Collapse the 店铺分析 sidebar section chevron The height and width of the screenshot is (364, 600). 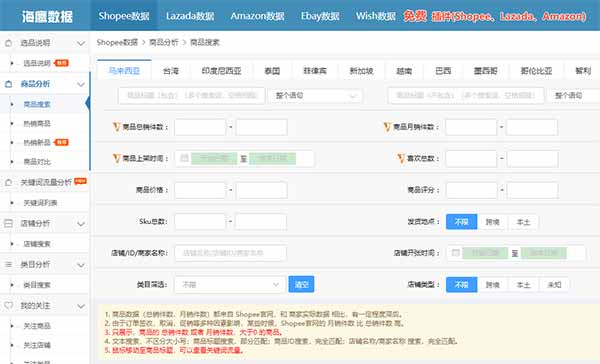(81, 224)
